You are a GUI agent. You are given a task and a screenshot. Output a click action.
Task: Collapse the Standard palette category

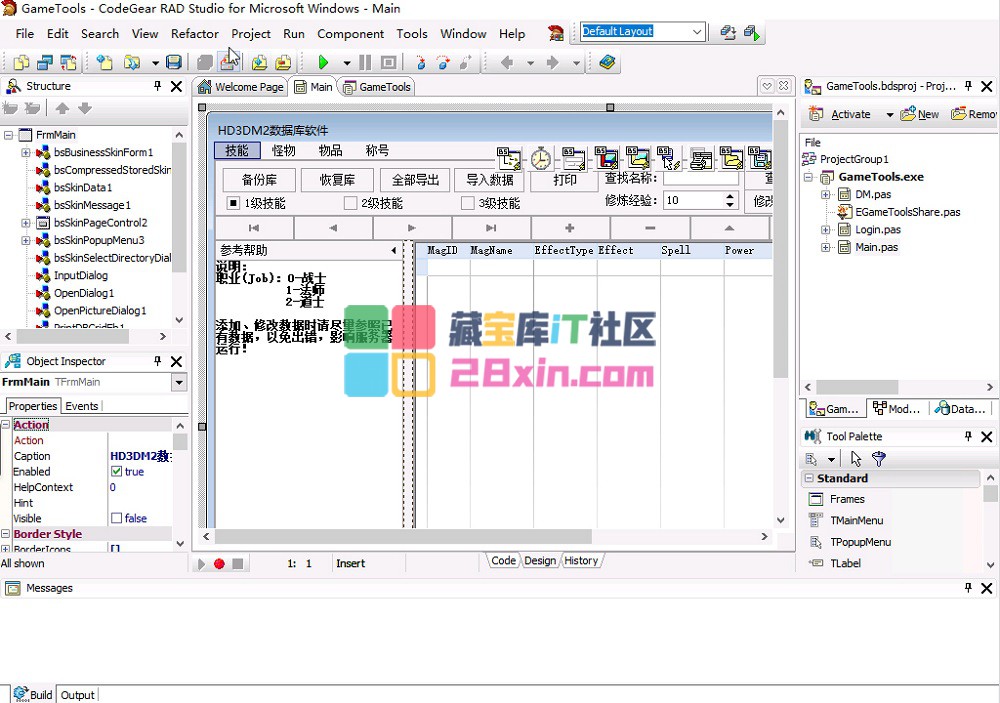pos(809,478)
